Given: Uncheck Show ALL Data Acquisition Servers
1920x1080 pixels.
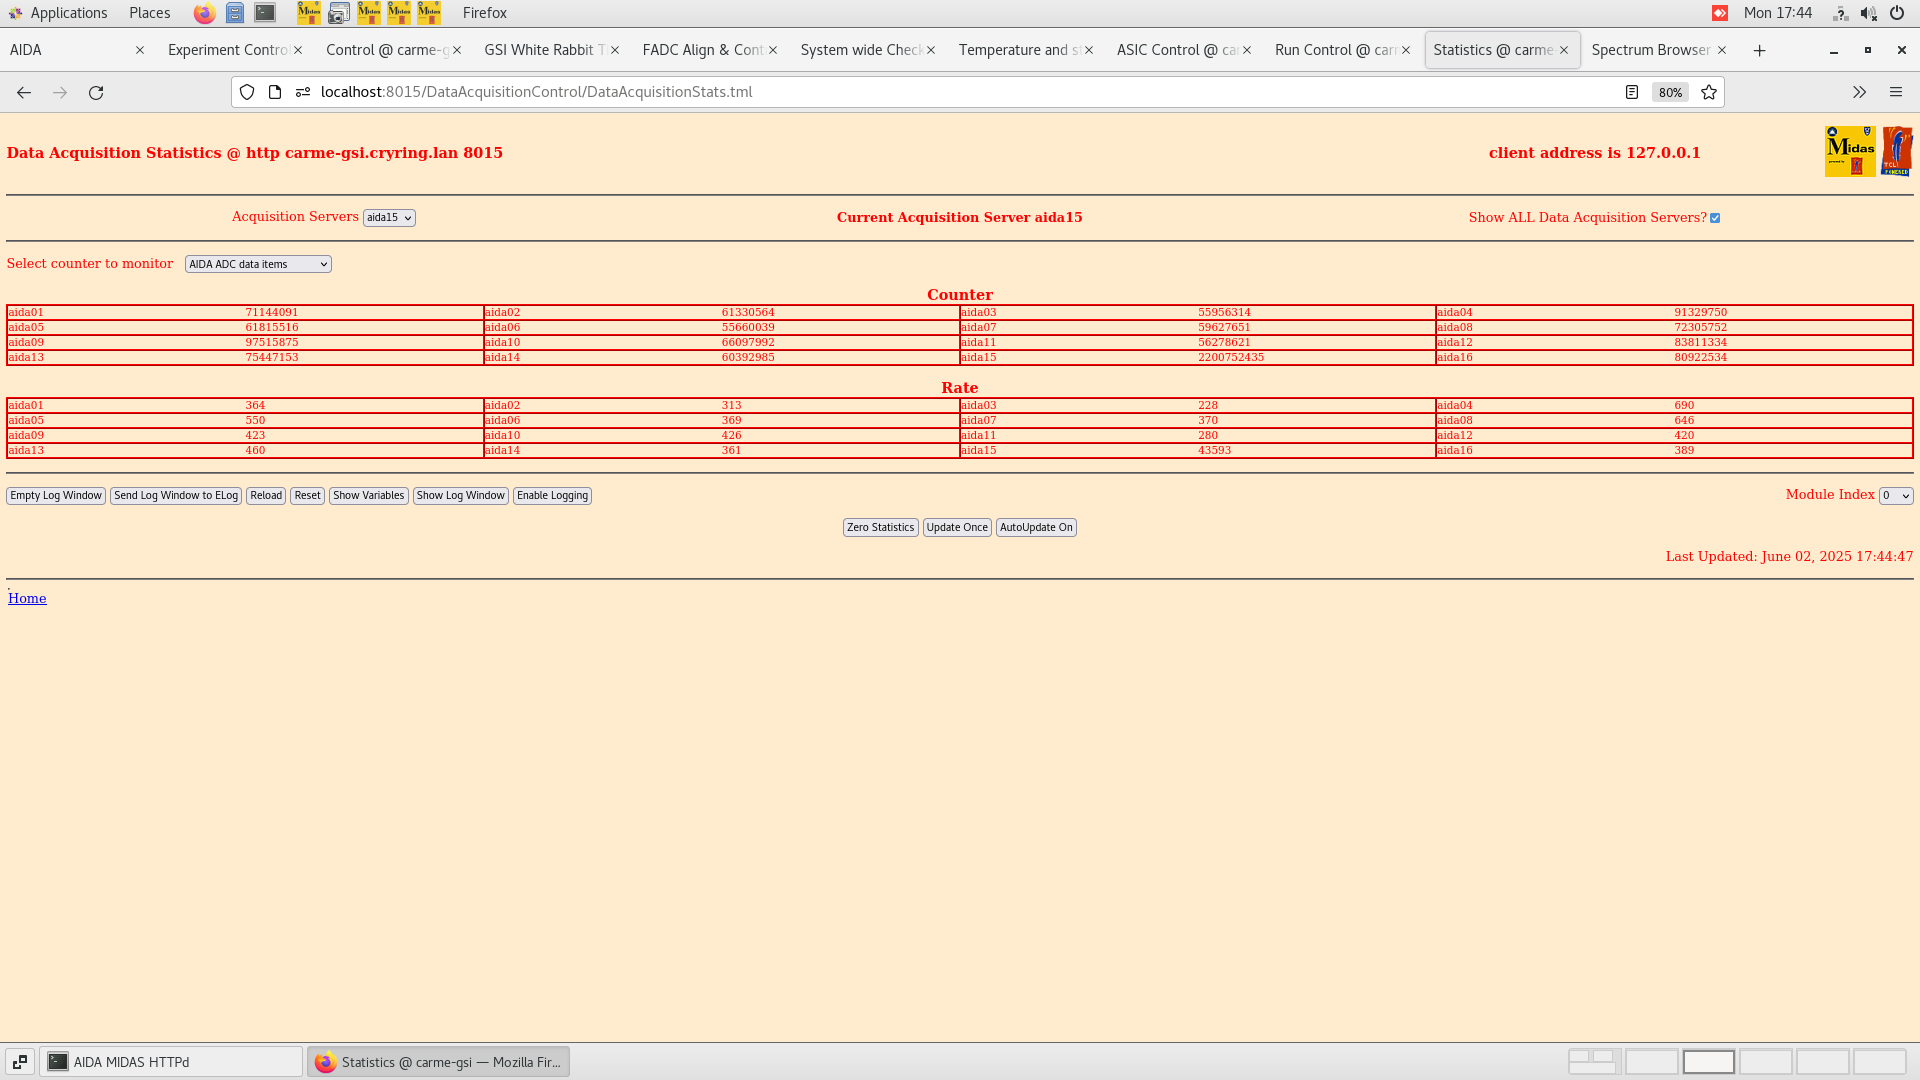Looking at the screenshot, I should point(1715,217).
